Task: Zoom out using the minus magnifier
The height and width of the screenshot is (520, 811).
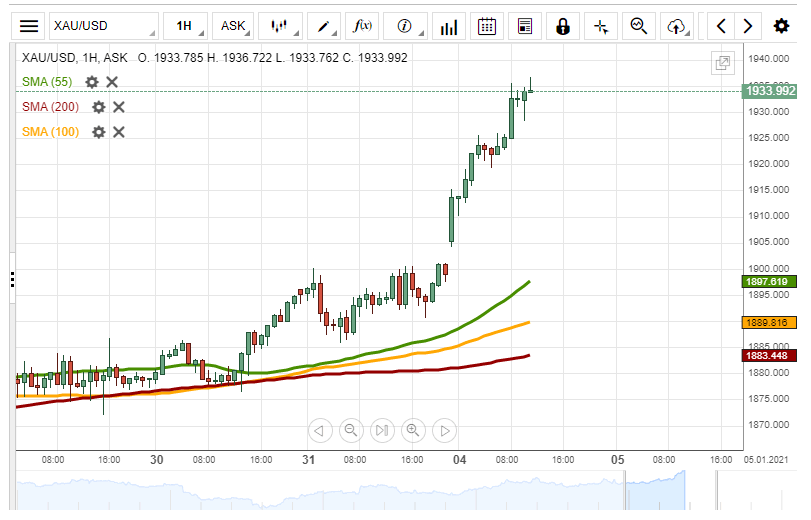Action: [x=351, y=431]
